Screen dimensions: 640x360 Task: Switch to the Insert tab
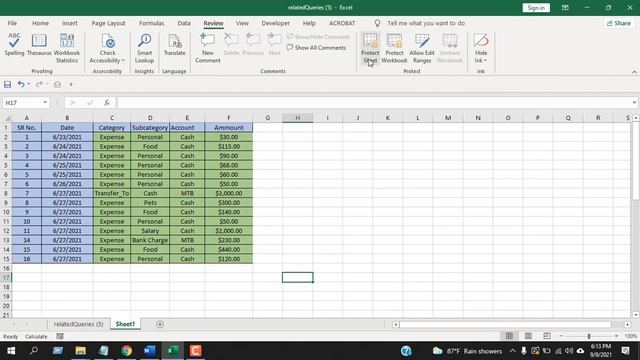(70, 23)
